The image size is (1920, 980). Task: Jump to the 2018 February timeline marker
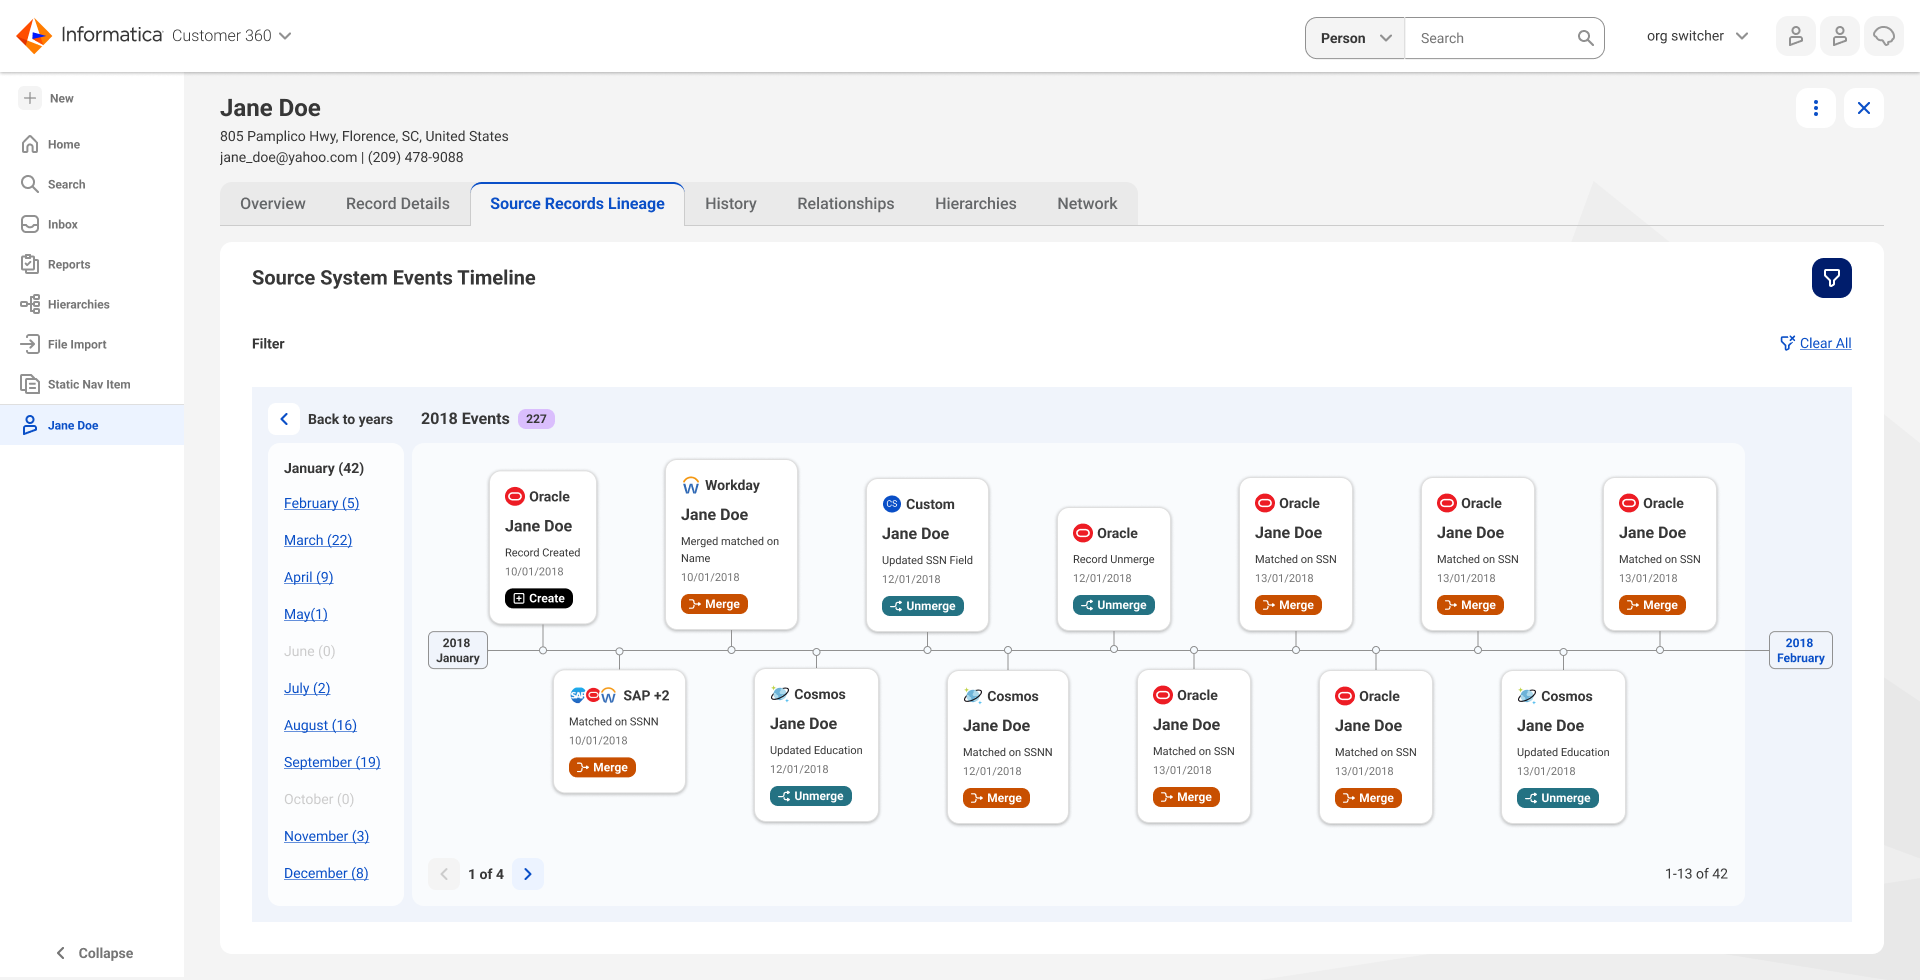(1800, 650)
